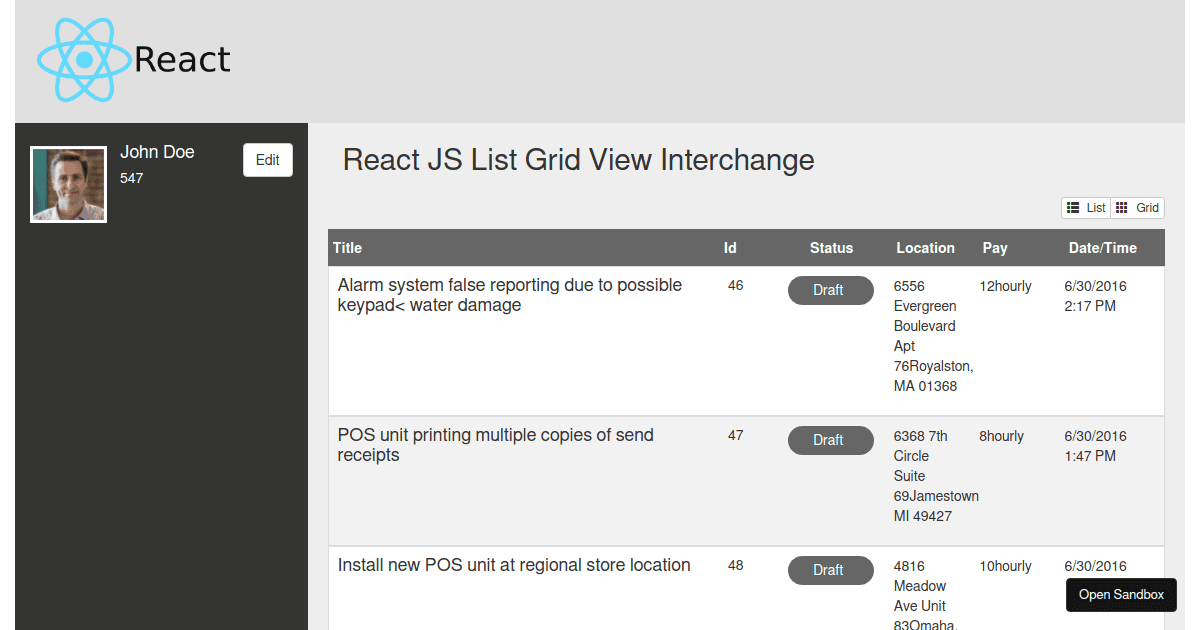
Task: Click the Pay column header
Action: (995, 248)
